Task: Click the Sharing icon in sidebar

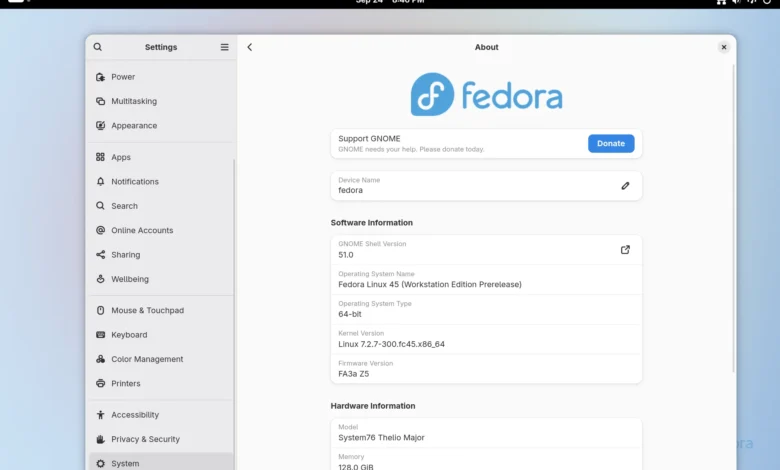Action: click(100, 254)
